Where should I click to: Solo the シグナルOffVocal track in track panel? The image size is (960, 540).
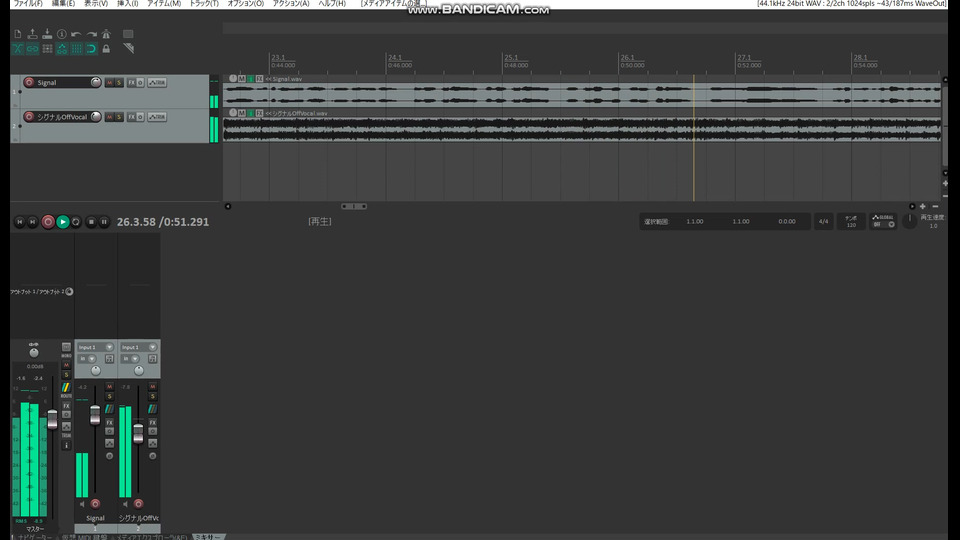pyautogui.click(x=119, y=117)
